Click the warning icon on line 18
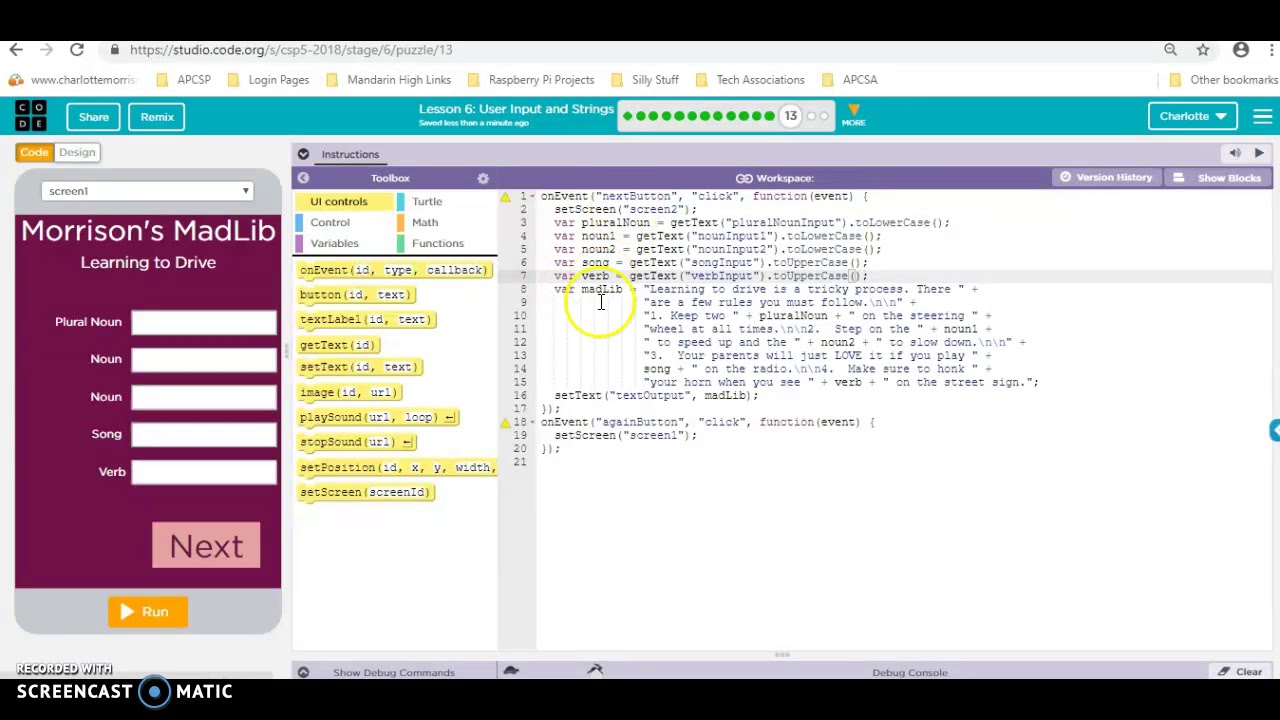1280x720 pixels. (505, 422)
